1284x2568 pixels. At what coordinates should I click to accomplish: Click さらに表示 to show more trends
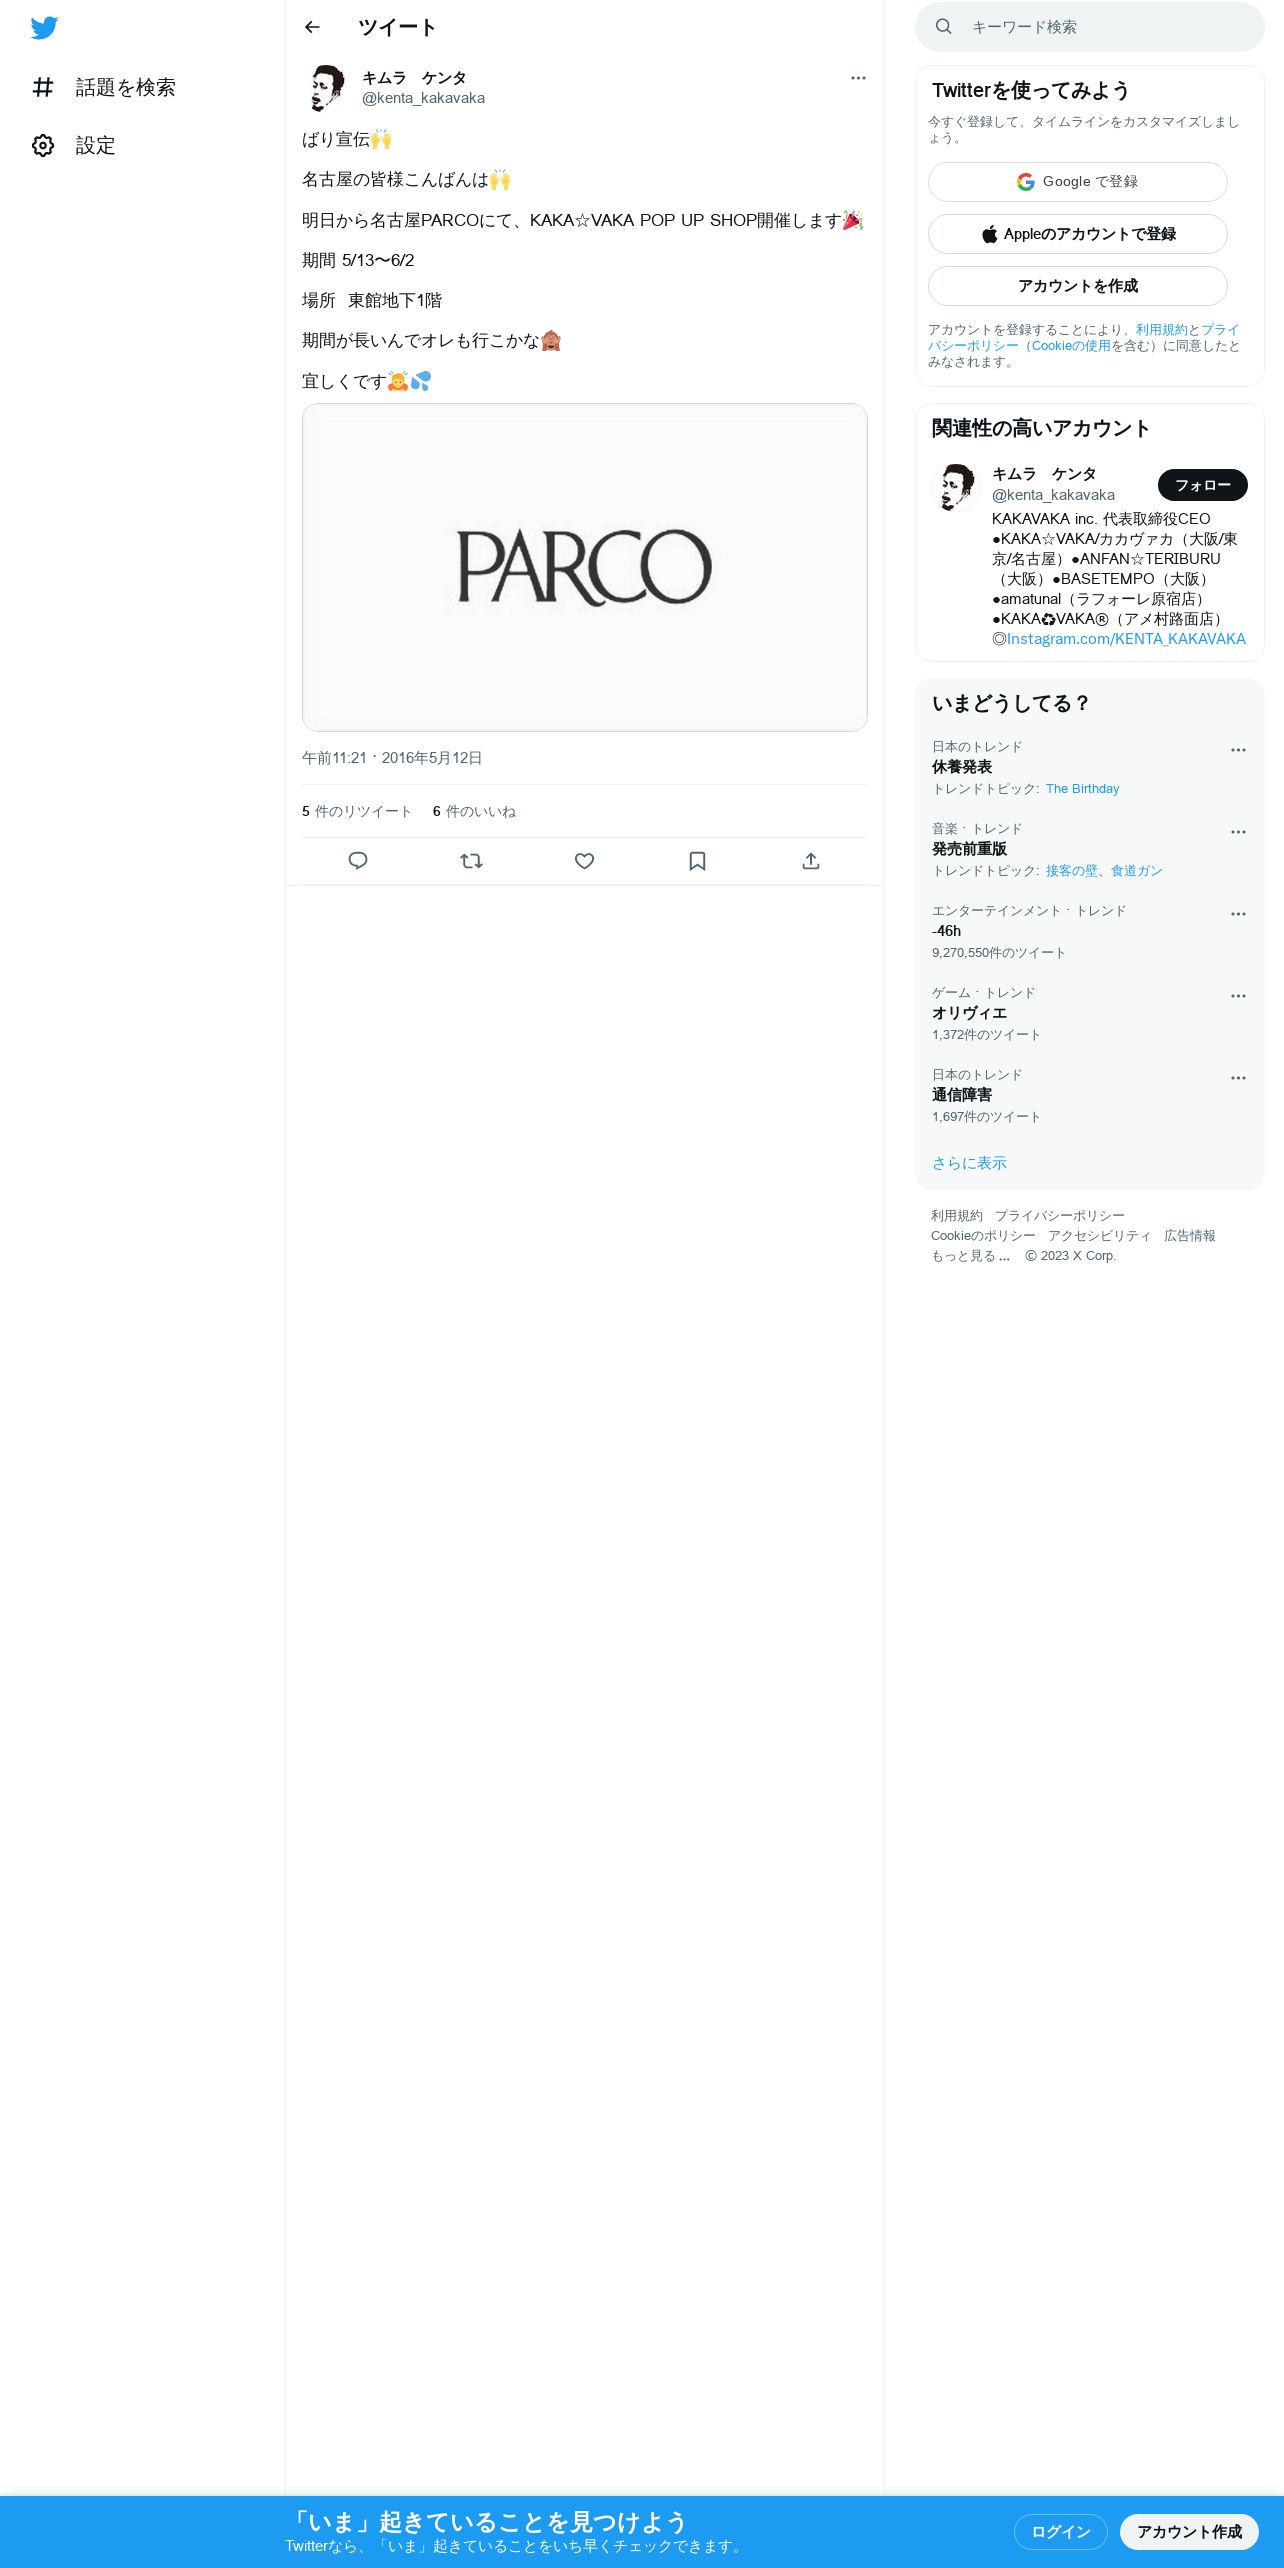[x=969, y=1163]
